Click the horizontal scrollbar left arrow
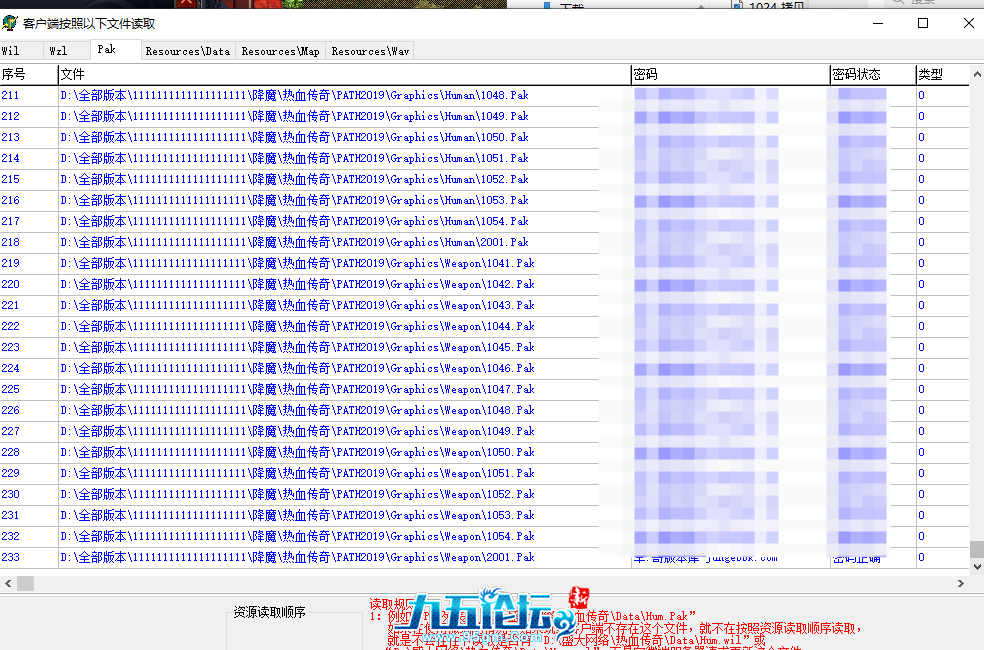Viewport: 984px width, 650px height. pos(8,583)
